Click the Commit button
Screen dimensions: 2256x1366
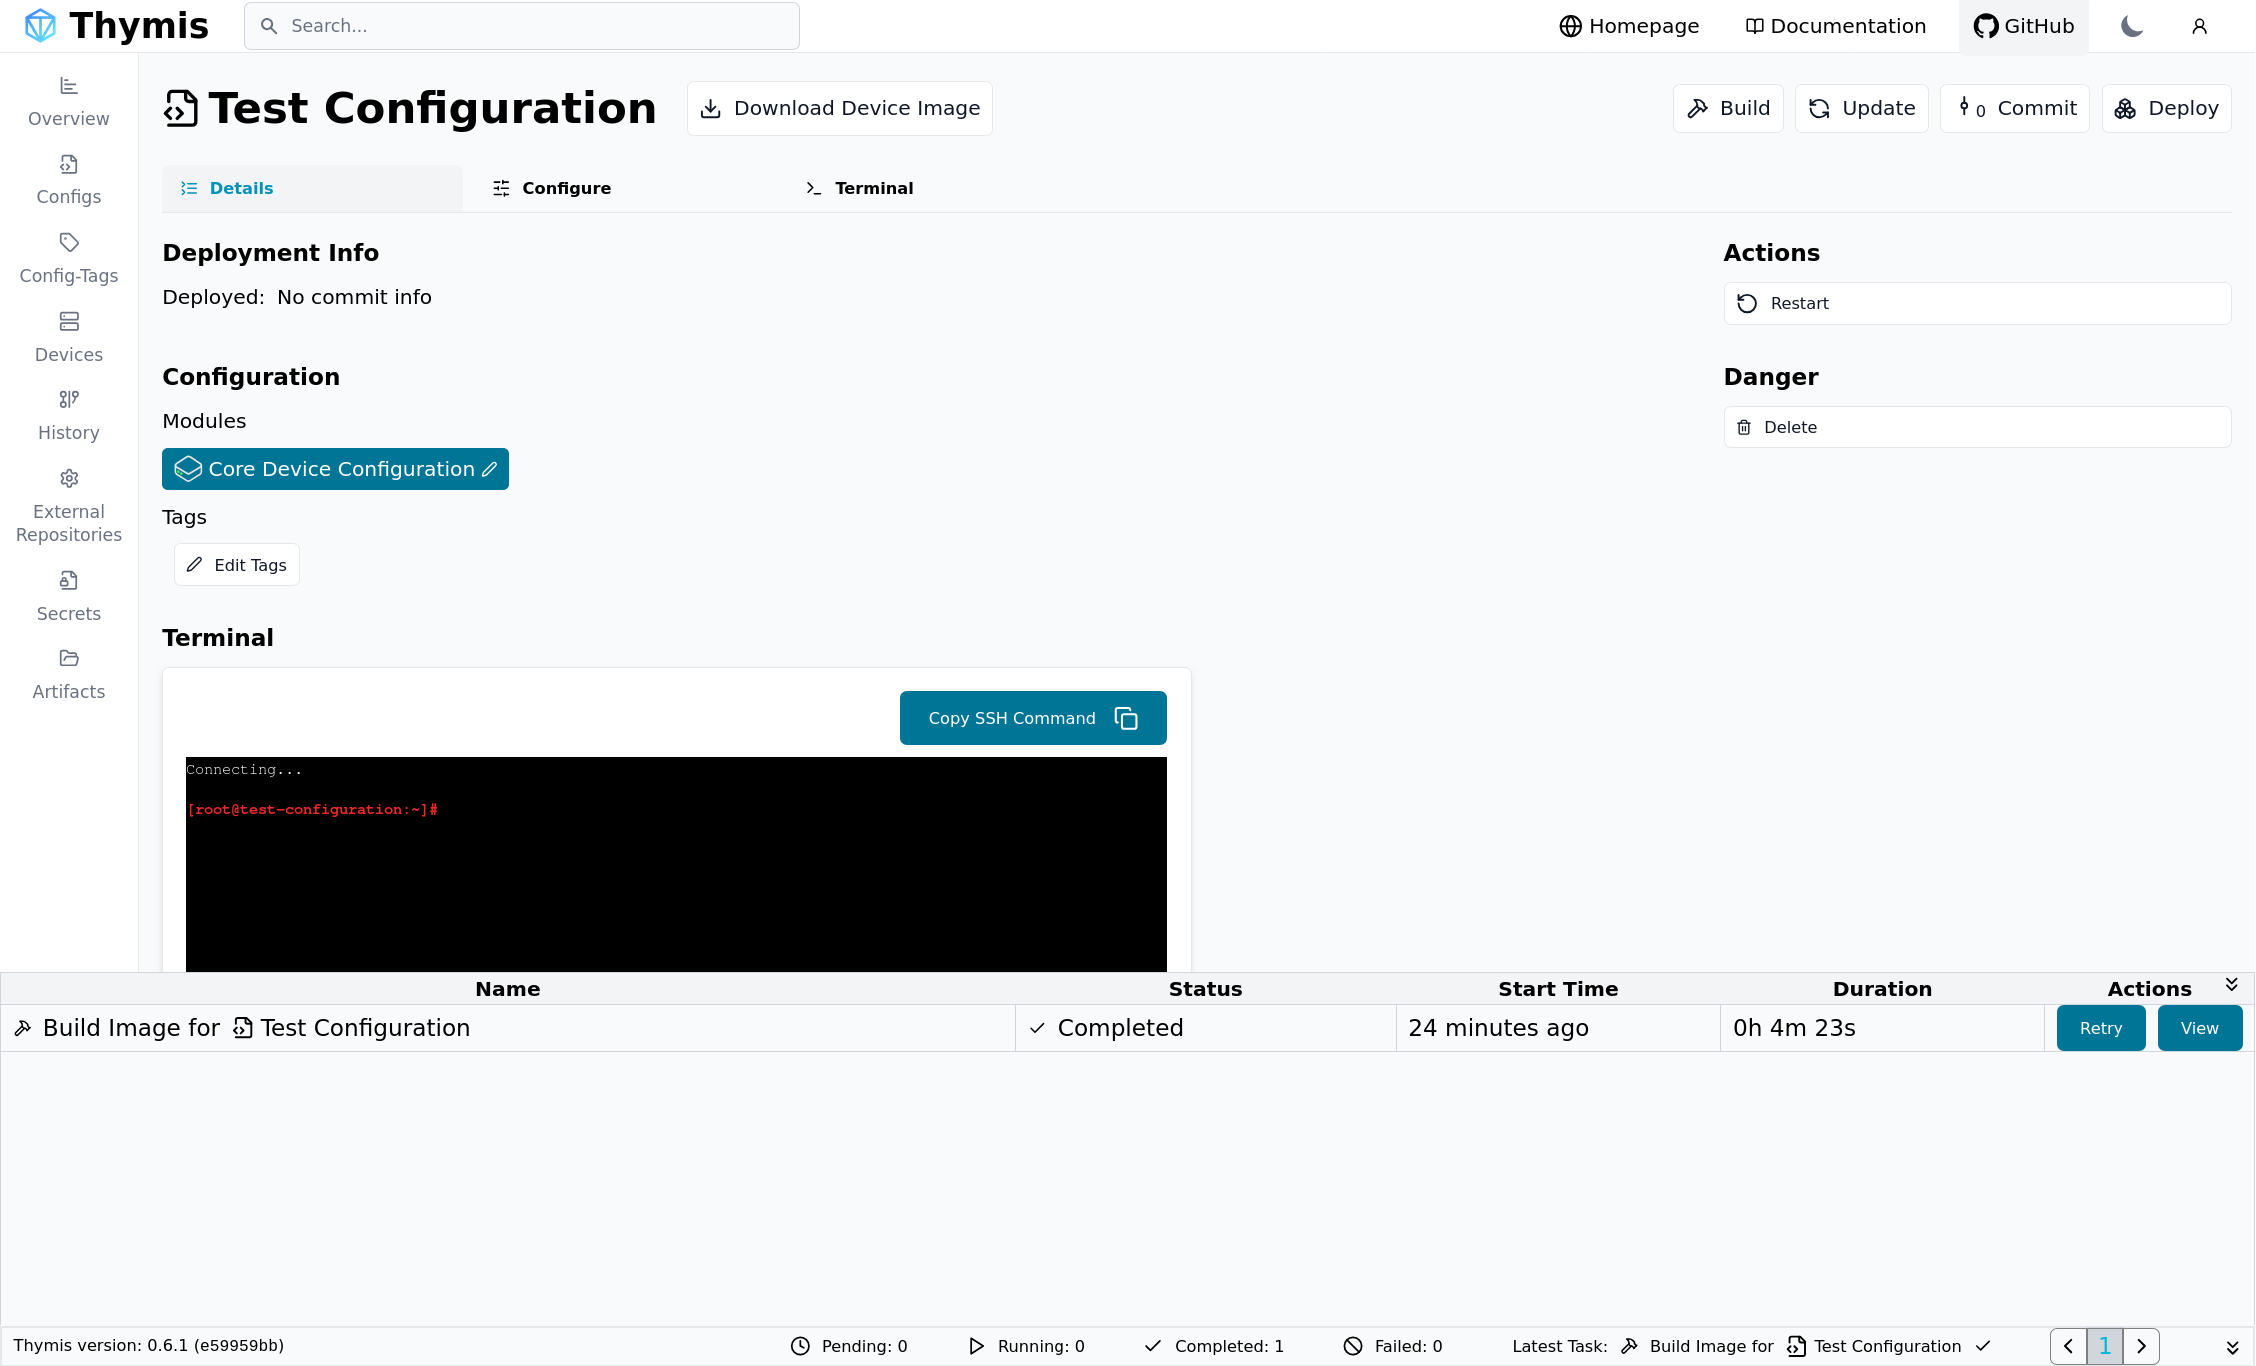coord(2015,108)
